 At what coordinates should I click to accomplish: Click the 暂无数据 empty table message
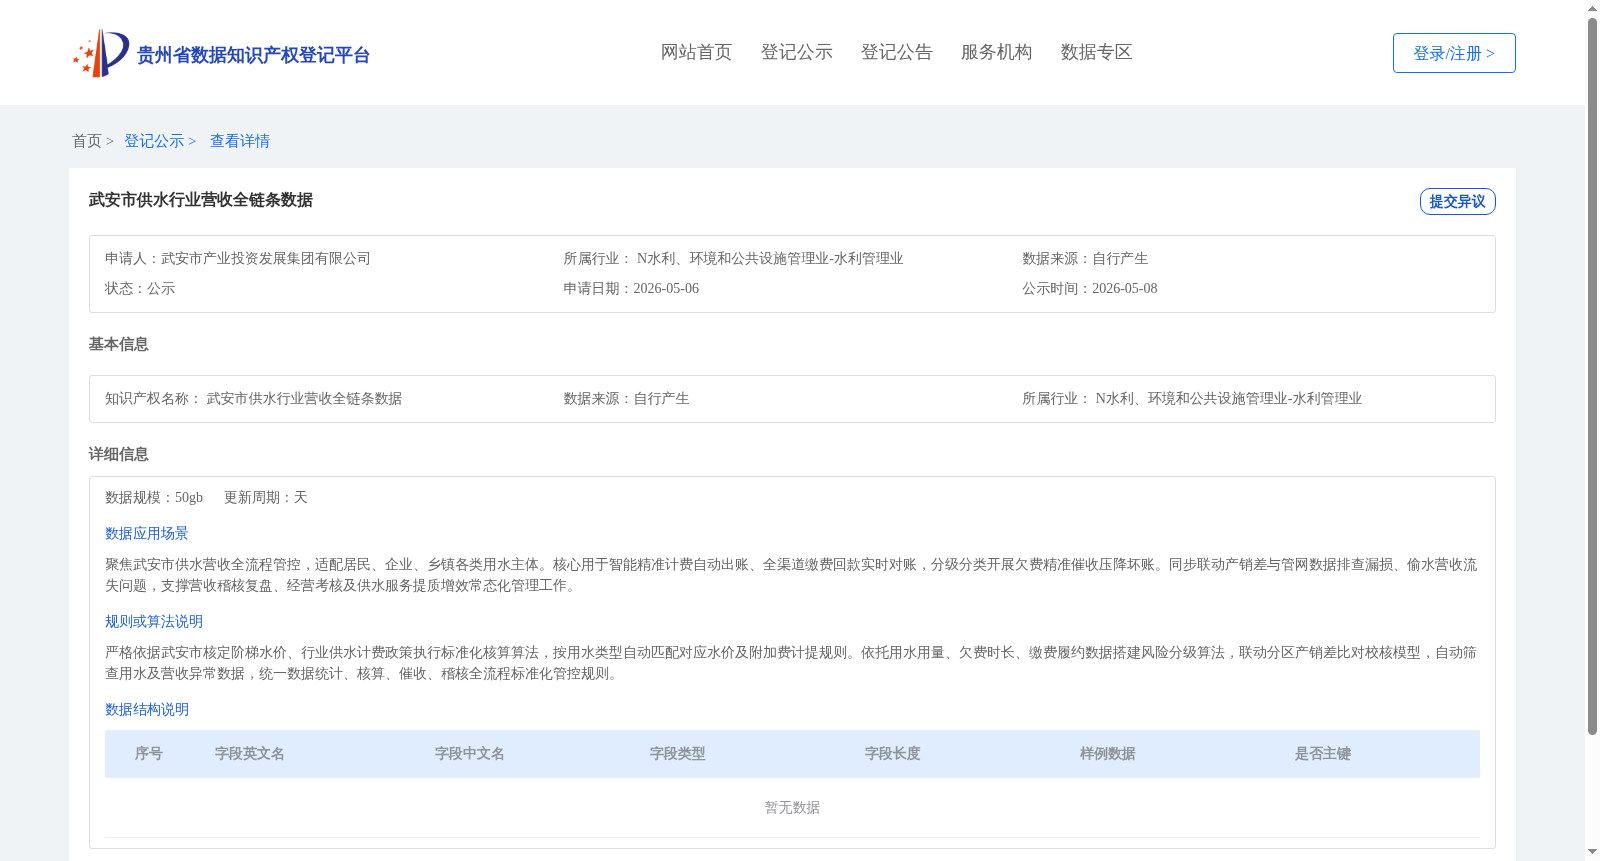coord(792,807)
